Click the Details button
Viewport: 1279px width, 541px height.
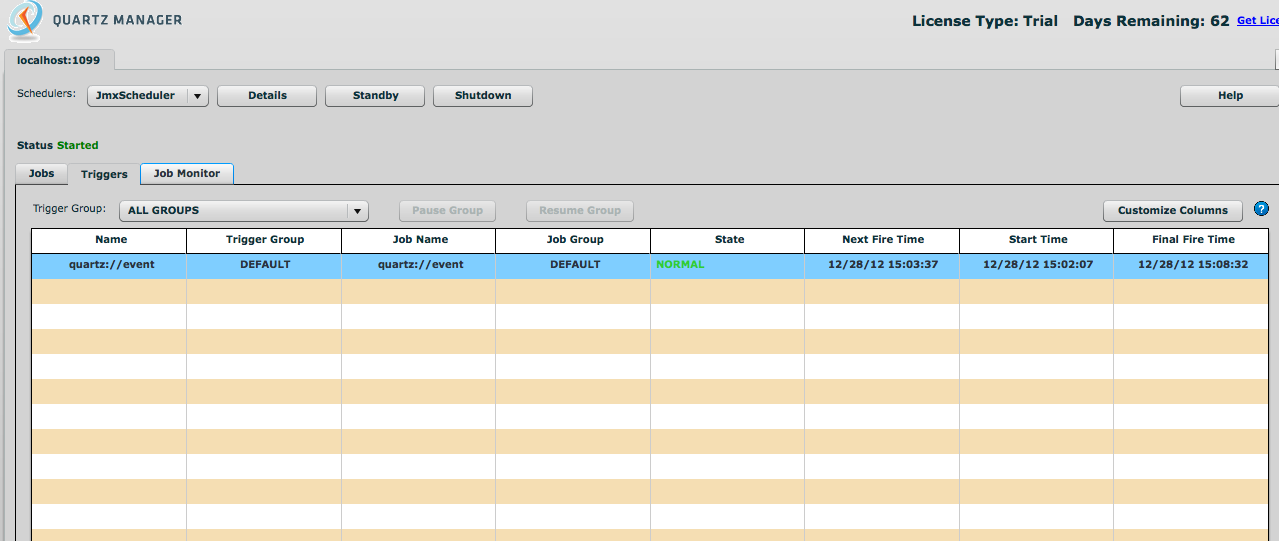[x=267, y=96]
